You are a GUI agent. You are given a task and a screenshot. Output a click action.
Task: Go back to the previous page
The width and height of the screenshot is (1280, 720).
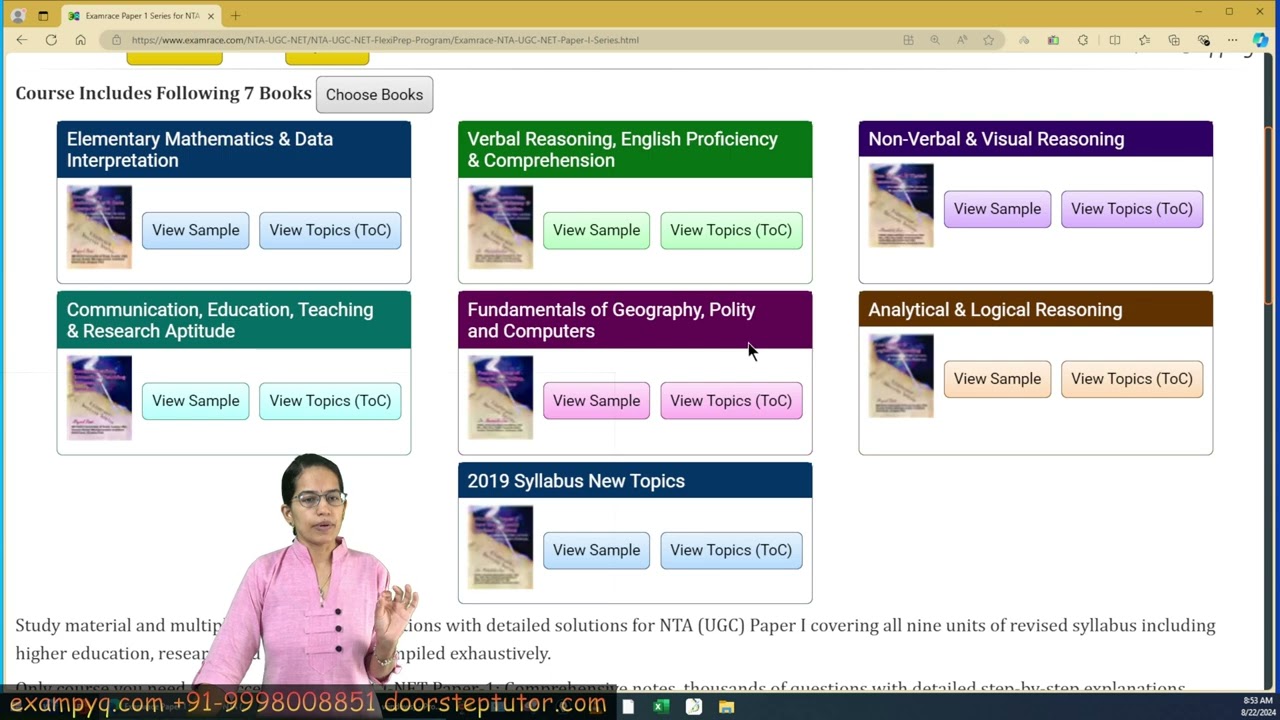(x=22, y=40)
